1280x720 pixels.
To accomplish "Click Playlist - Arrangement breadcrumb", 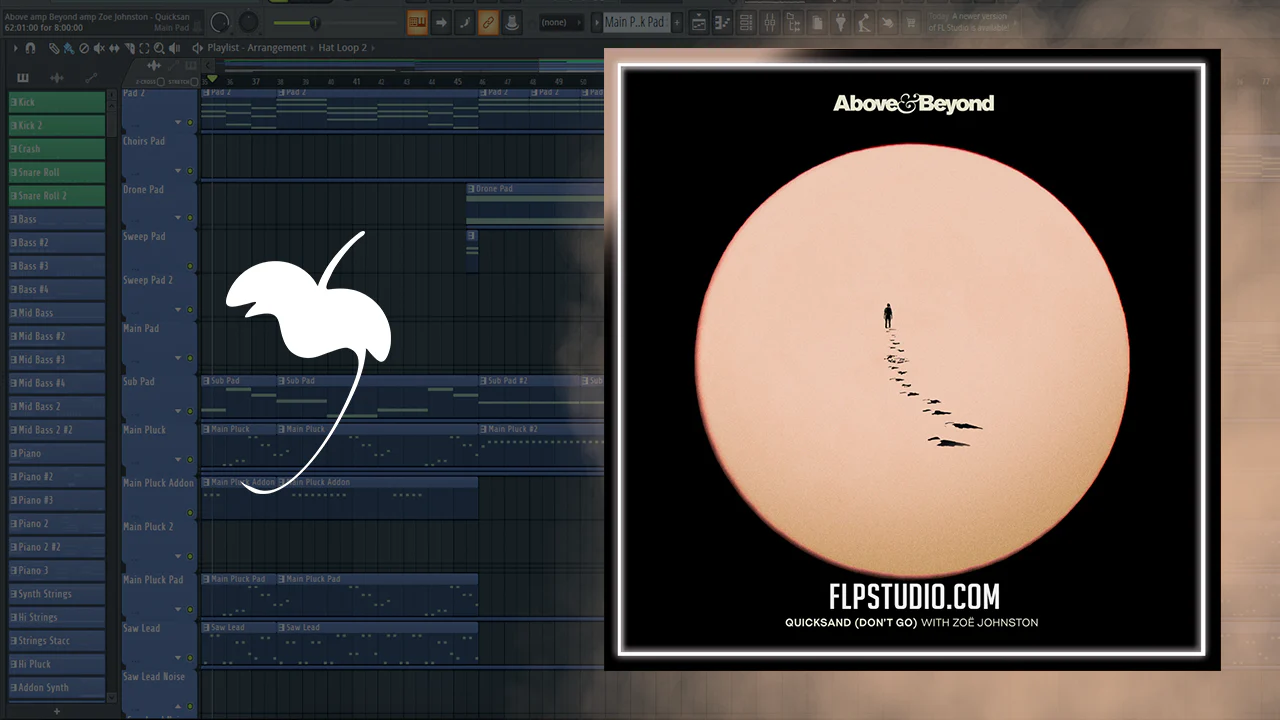I will 257,48.
